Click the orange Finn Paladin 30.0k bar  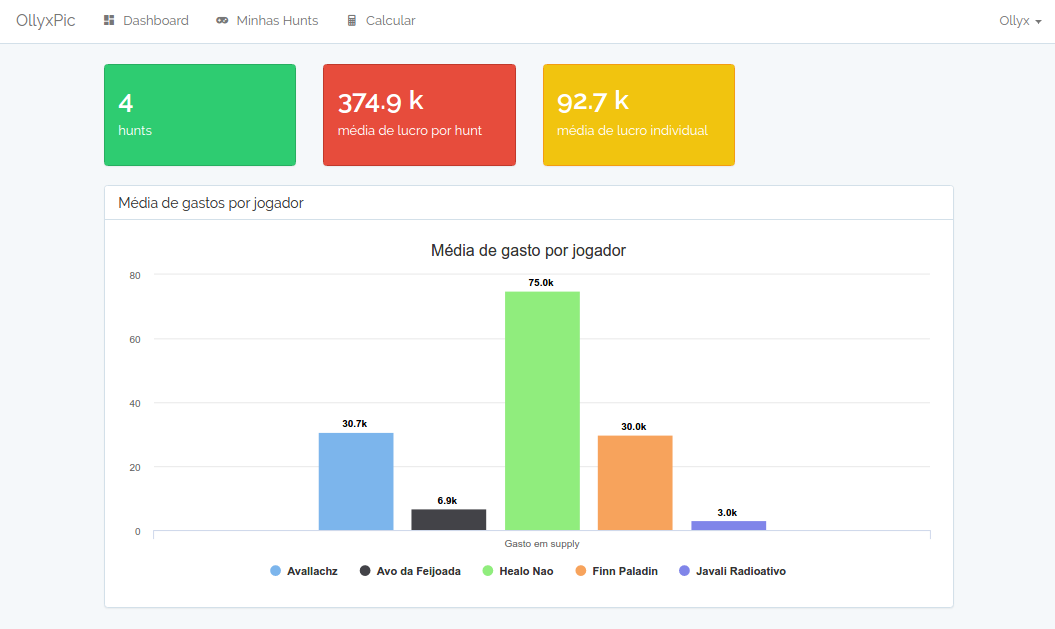tap(635, 482)
